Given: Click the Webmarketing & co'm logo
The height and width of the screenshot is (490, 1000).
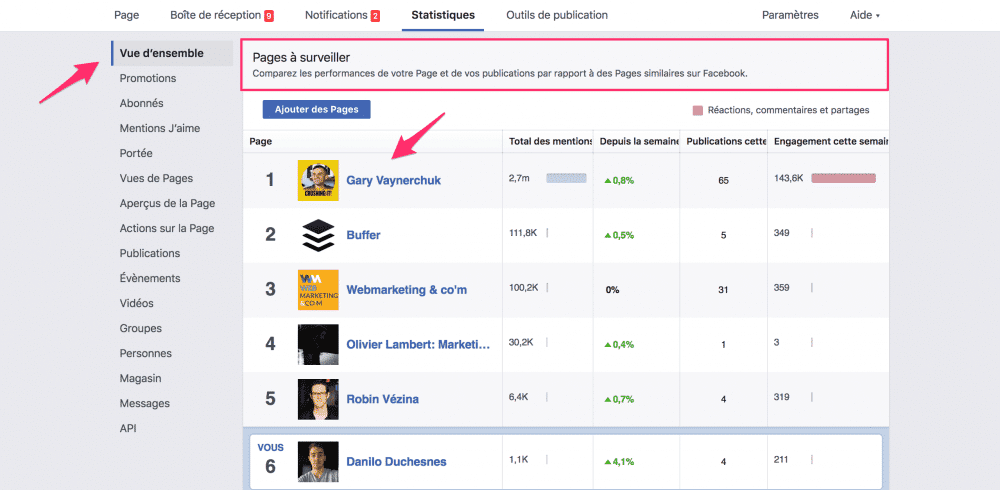Looking at the screenshot, I should tap(318, 290).
